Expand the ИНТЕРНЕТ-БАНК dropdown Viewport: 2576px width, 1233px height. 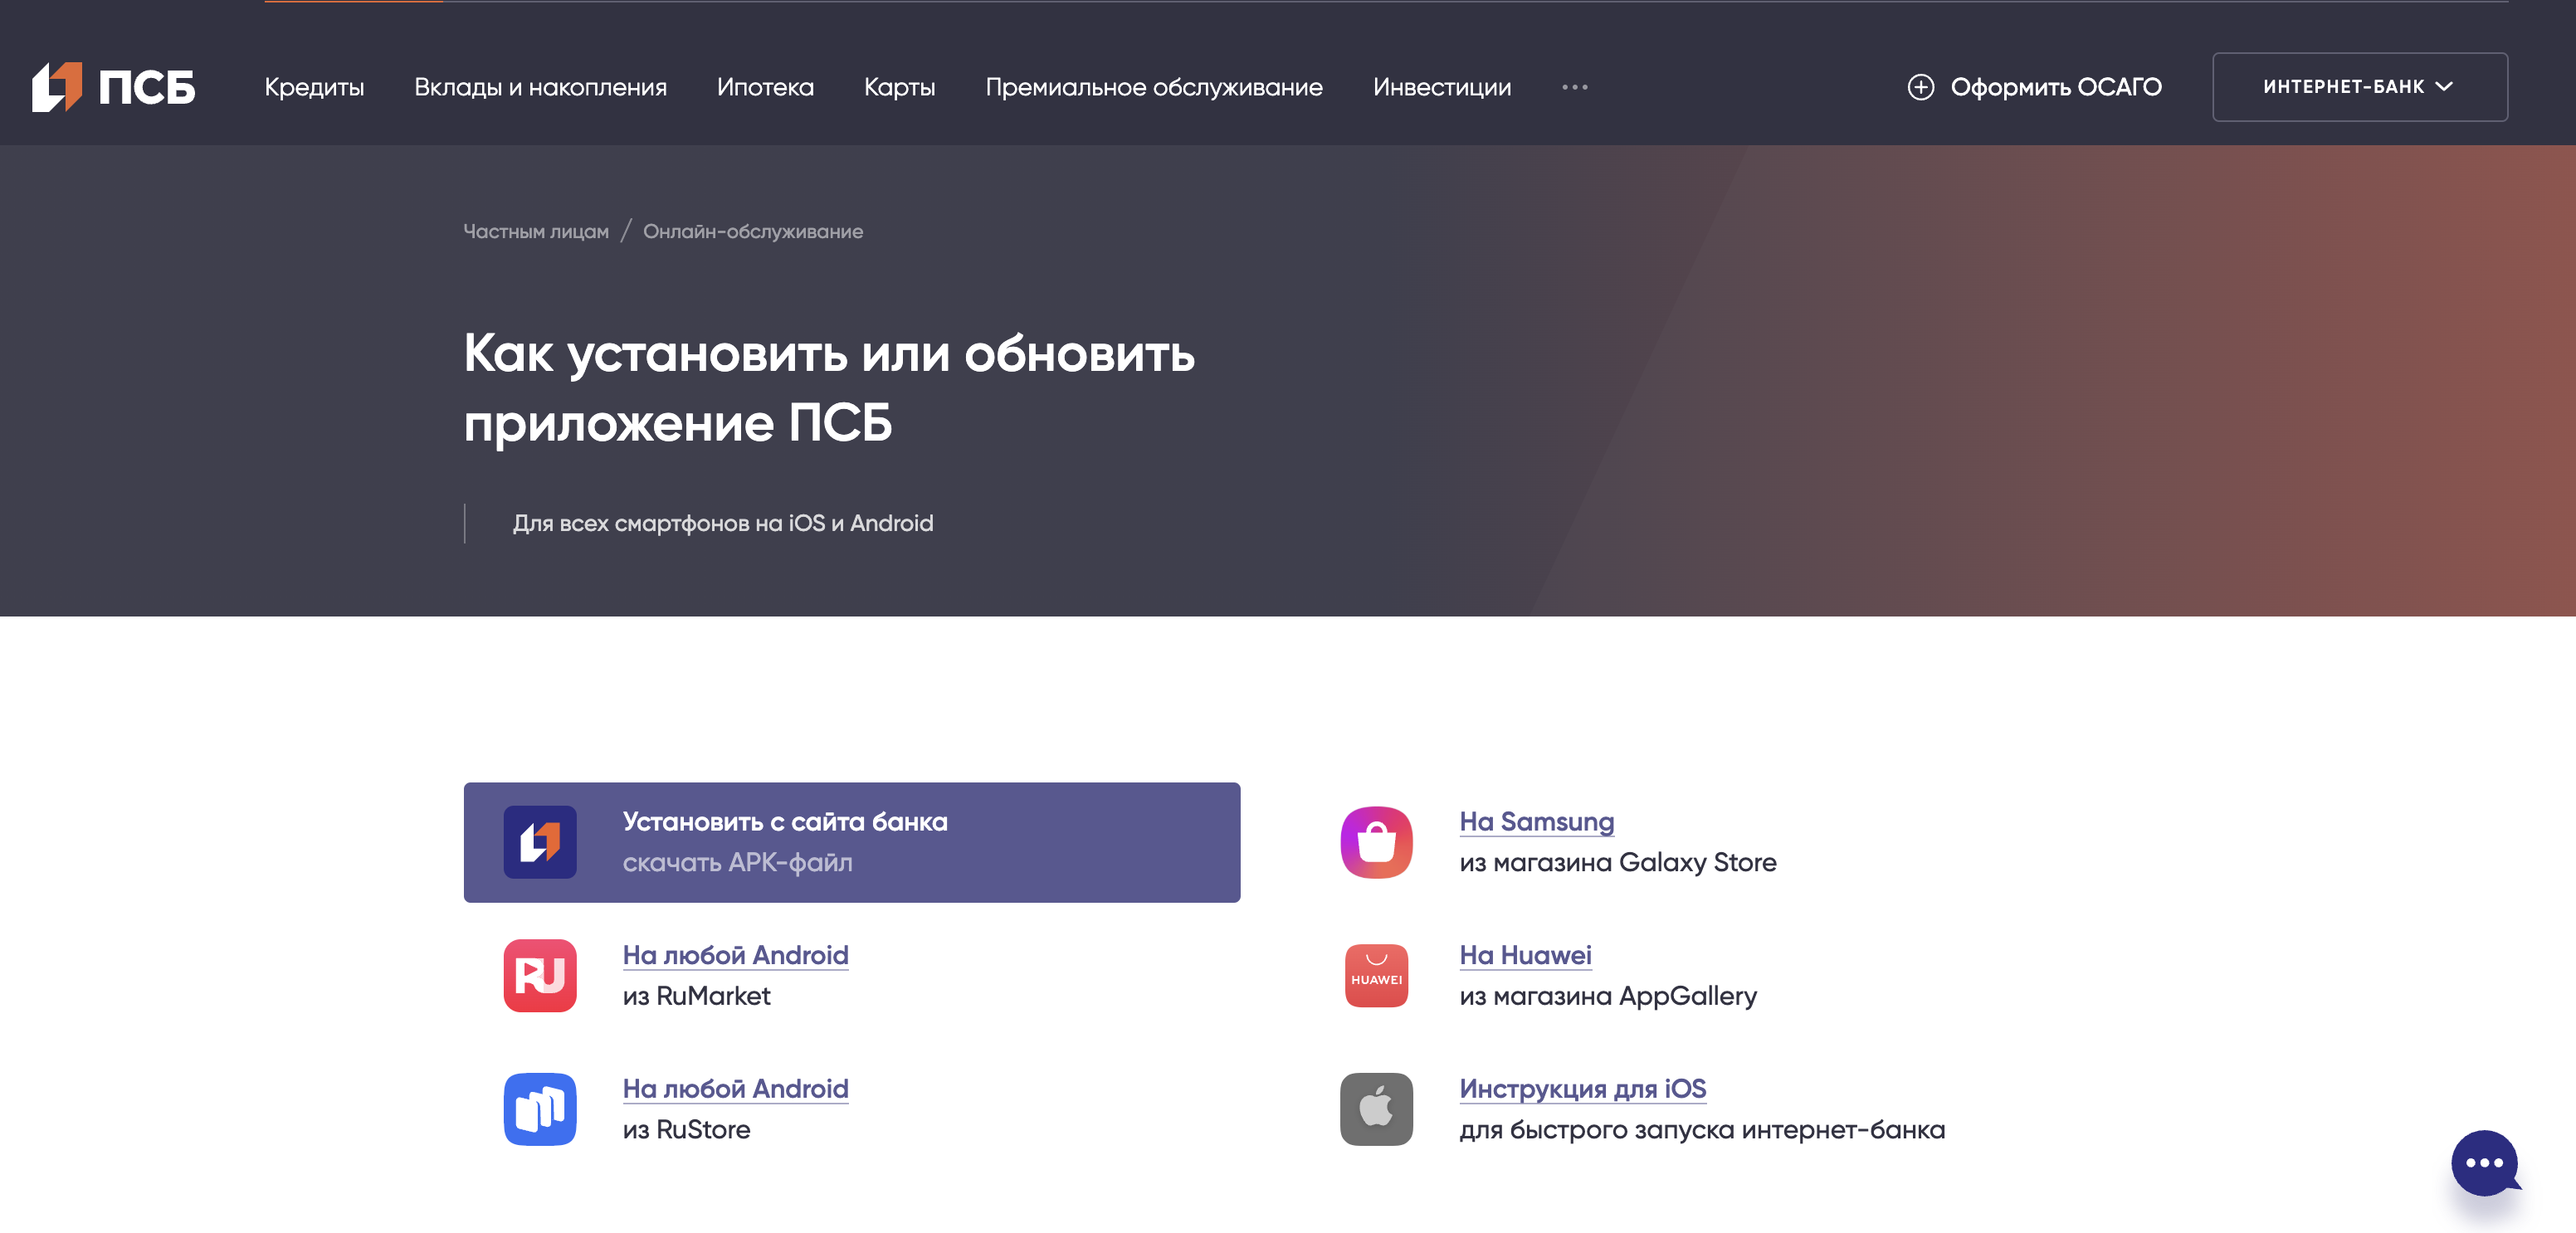2359,87
